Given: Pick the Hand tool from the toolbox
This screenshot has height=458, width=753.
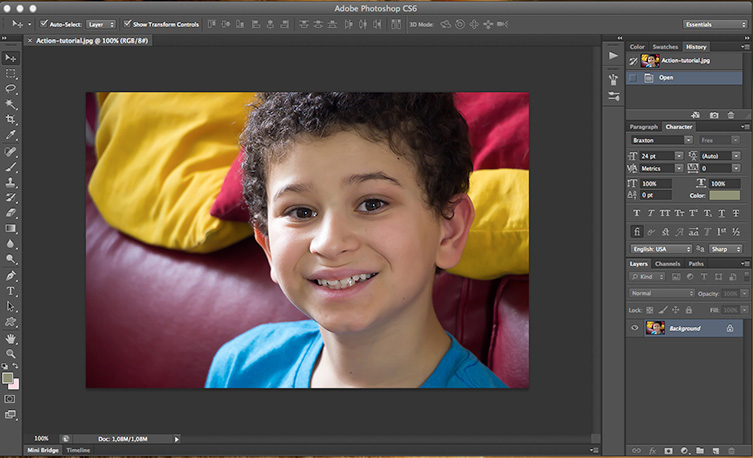Looking at the screenshot, I should point(11,339).
